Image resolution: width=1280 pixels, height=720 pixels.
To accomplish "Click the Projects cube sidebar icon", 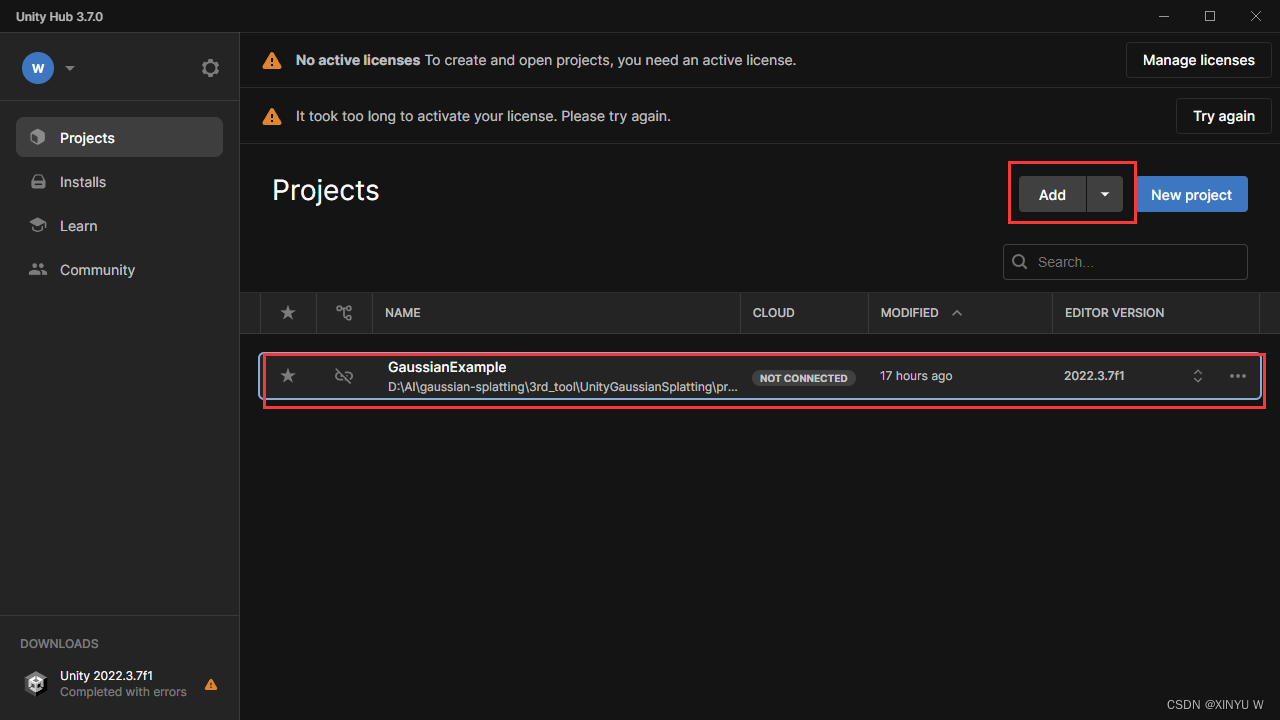I will (38, 138).
